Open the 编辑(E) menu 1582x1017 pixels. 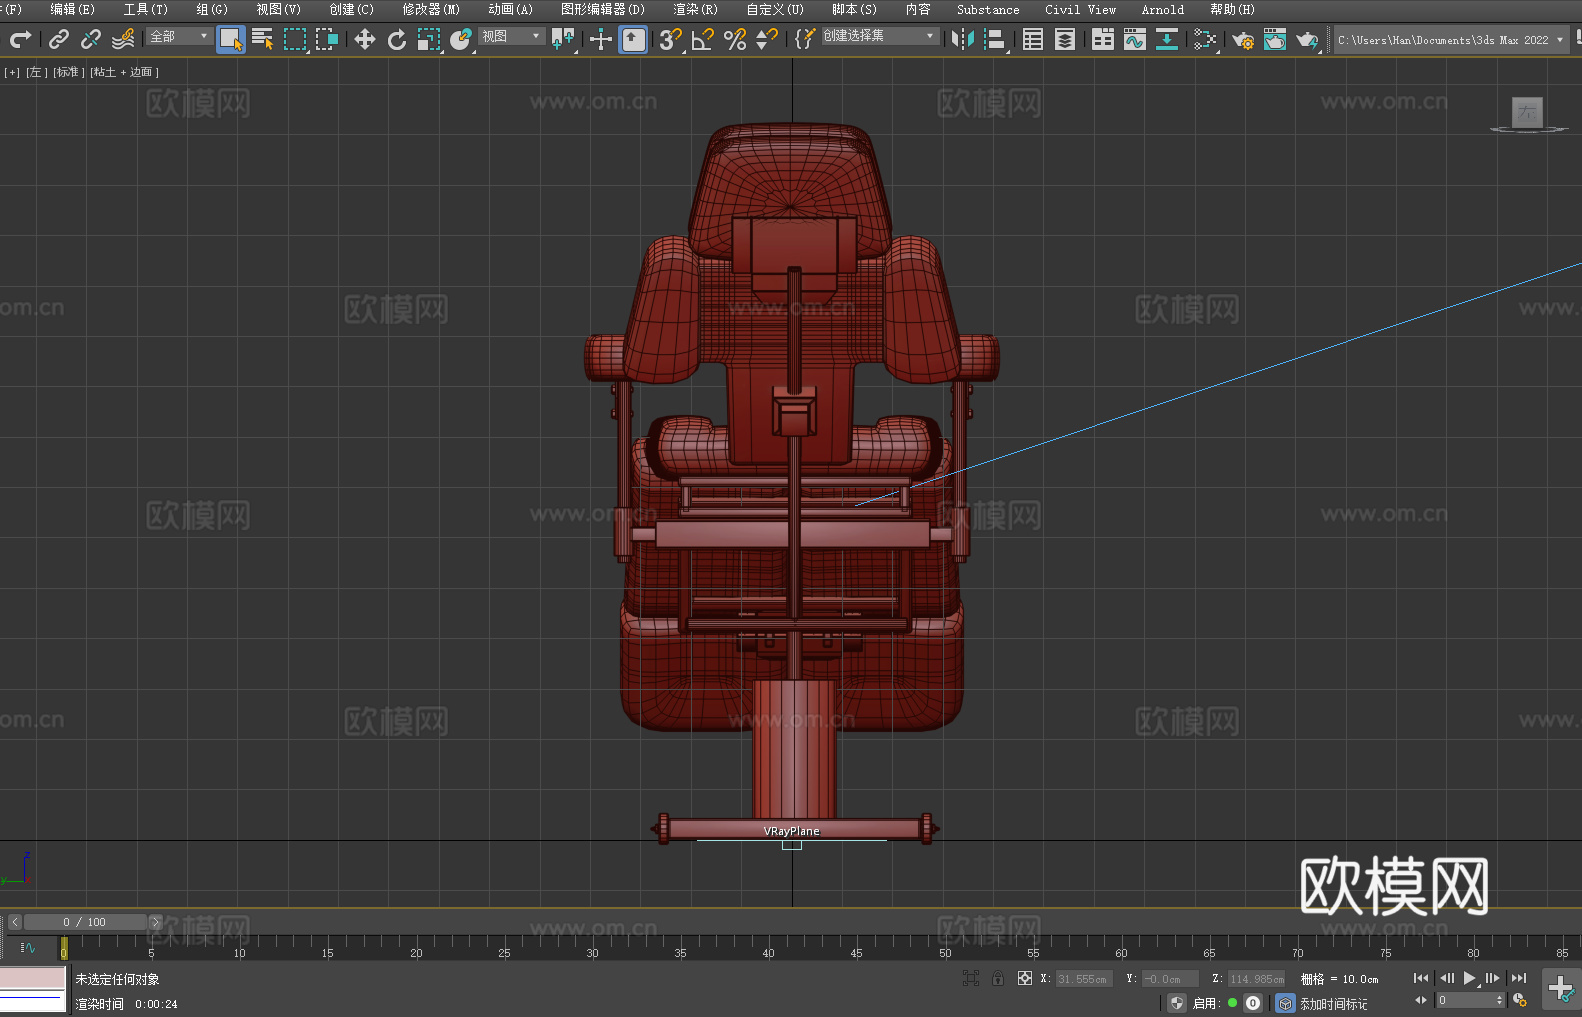click(x=73, y=9)
